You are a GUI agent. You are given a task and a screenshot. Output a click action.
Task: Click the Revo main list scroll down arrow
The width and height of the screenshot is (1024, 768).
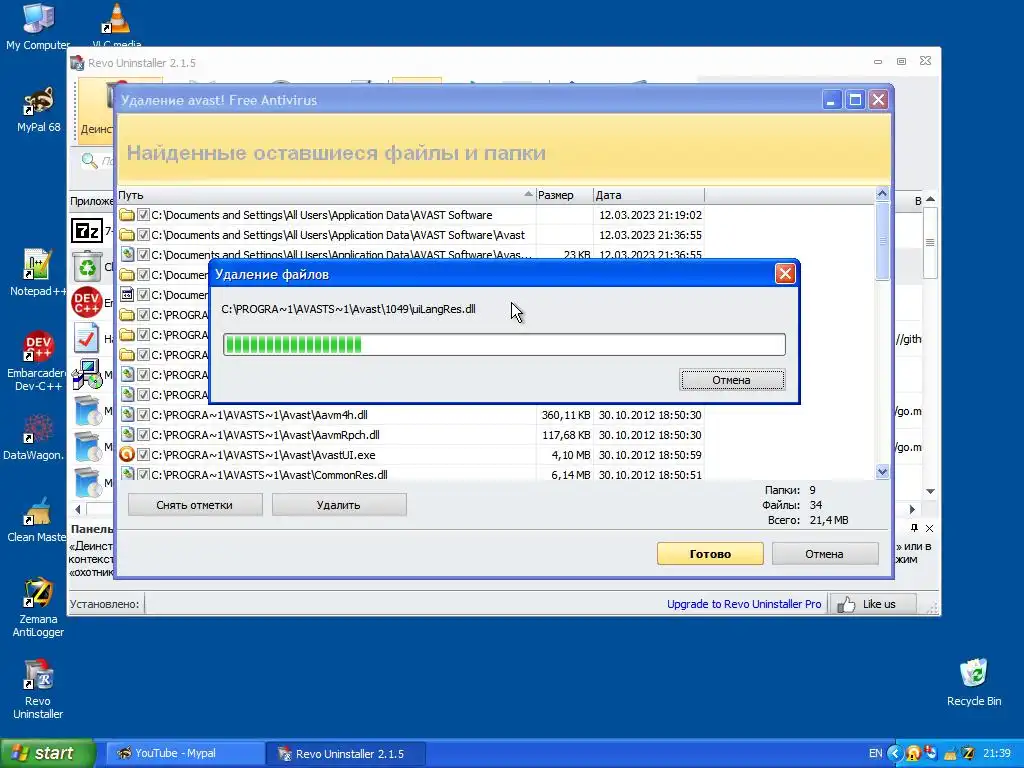tap(931, 491)
